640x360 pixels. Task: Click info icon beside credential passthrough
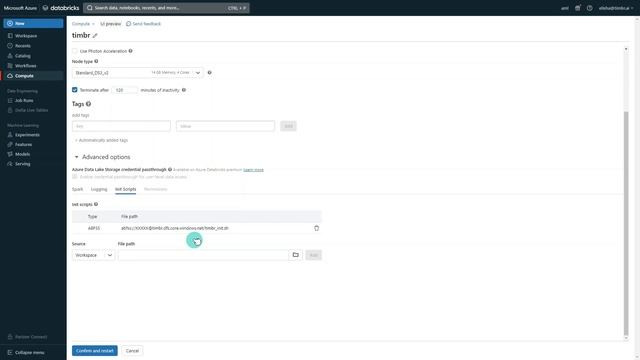(170, 169)
